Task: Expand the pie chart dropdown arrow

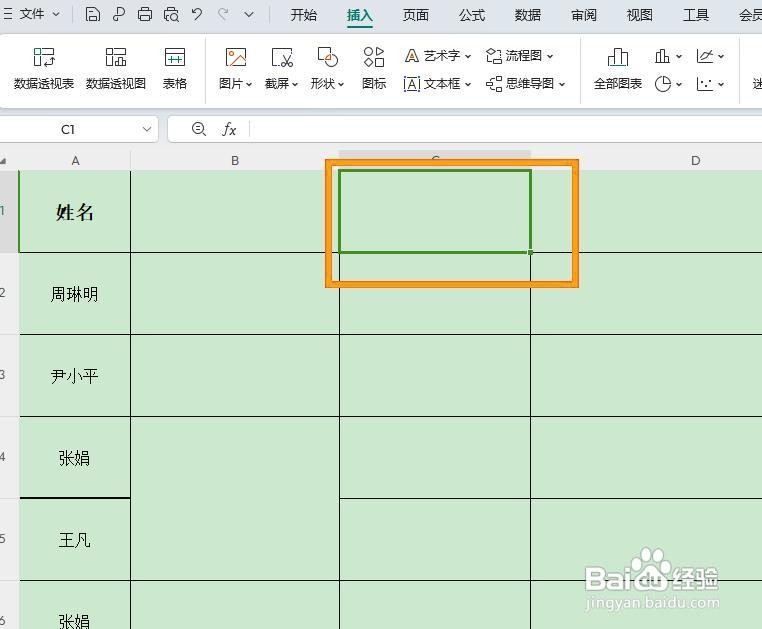Action: [679, 85]
